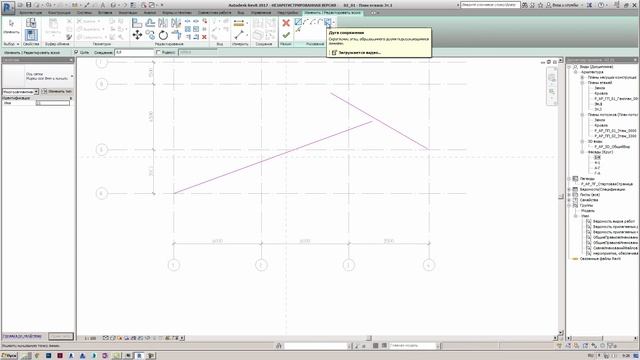
Task: Click the search field in title bar
Action: pos(490,5)
